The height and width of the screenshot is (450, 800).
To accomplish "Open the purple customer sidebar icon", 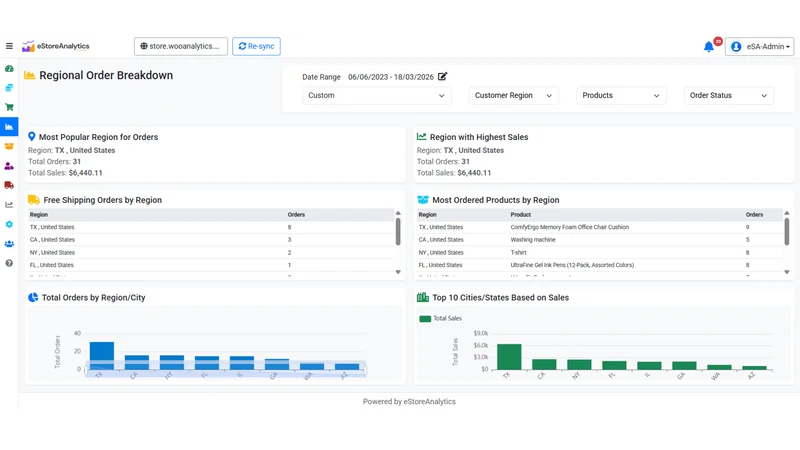I will coord(9,166).
